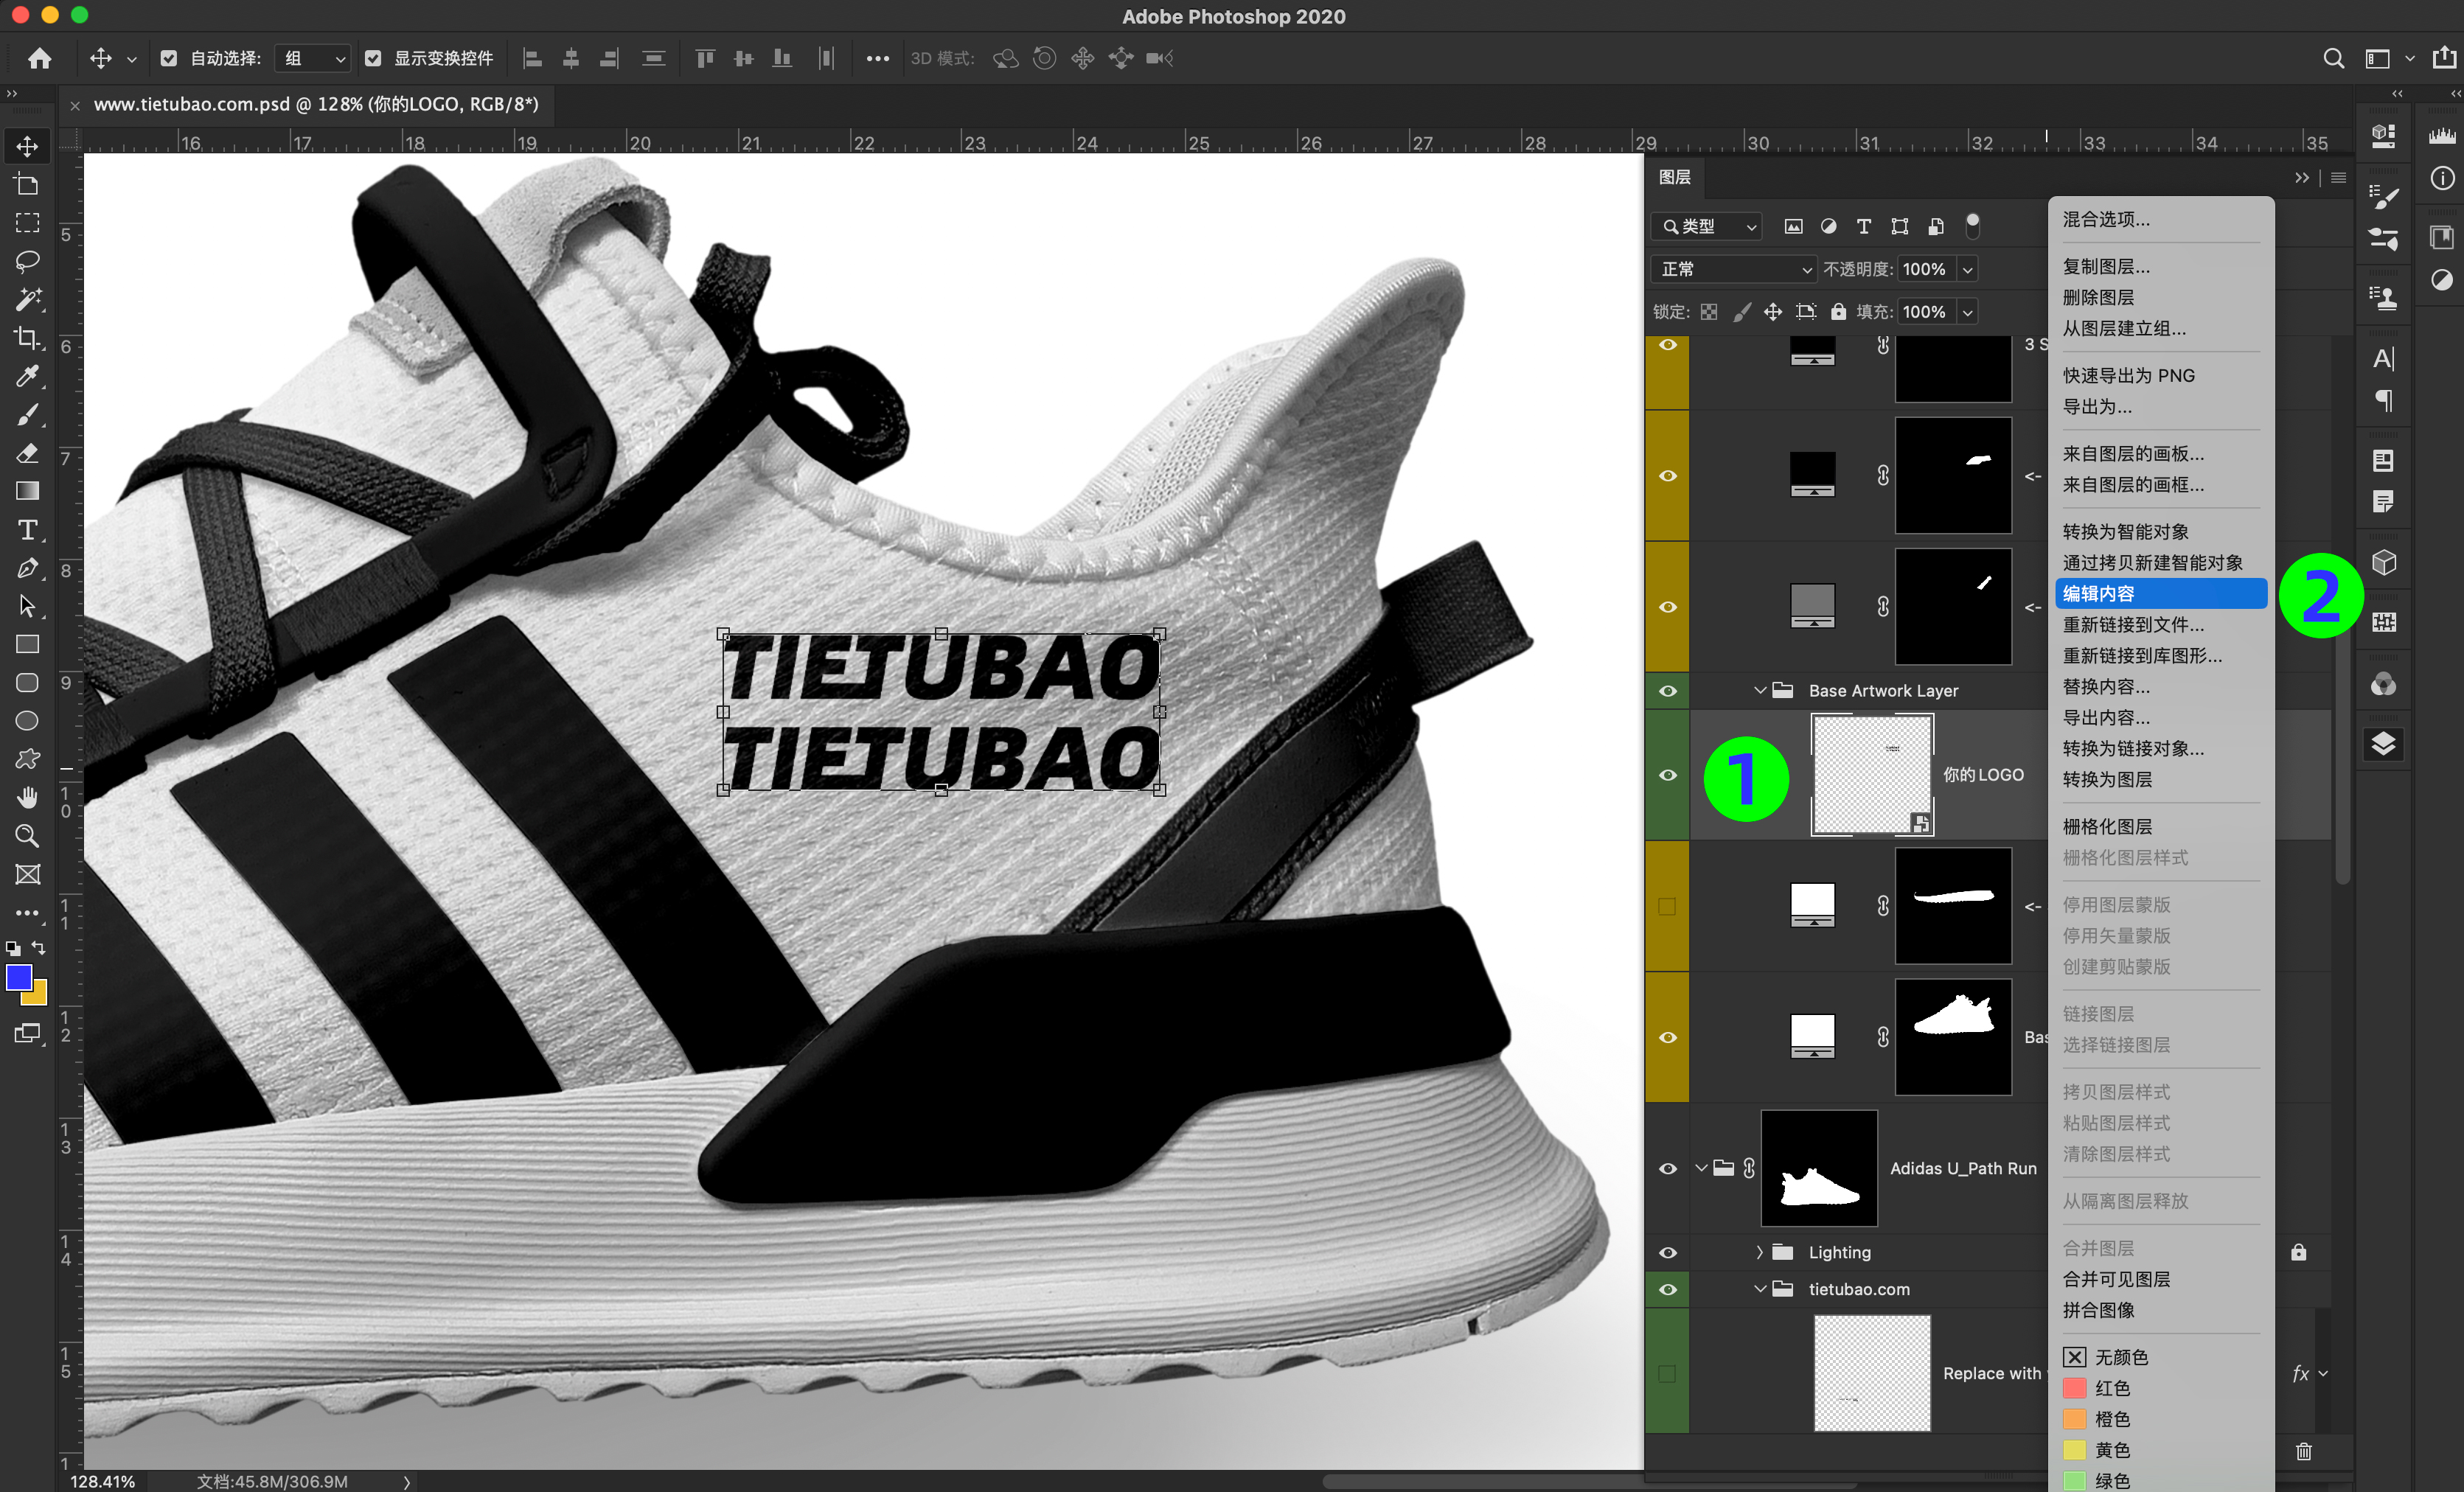Select the Zoom tool
The width and height of the screenshot is (2464, 1492).
(x=27, y=836)
